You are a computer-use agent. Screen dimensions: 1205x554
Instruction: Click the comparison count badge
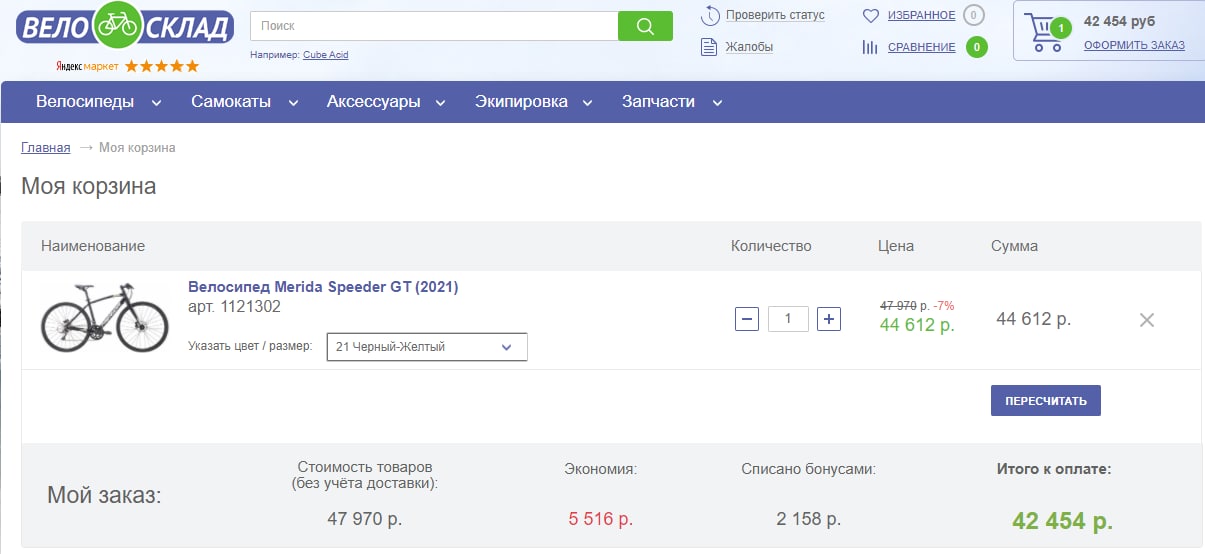[977, 47]
